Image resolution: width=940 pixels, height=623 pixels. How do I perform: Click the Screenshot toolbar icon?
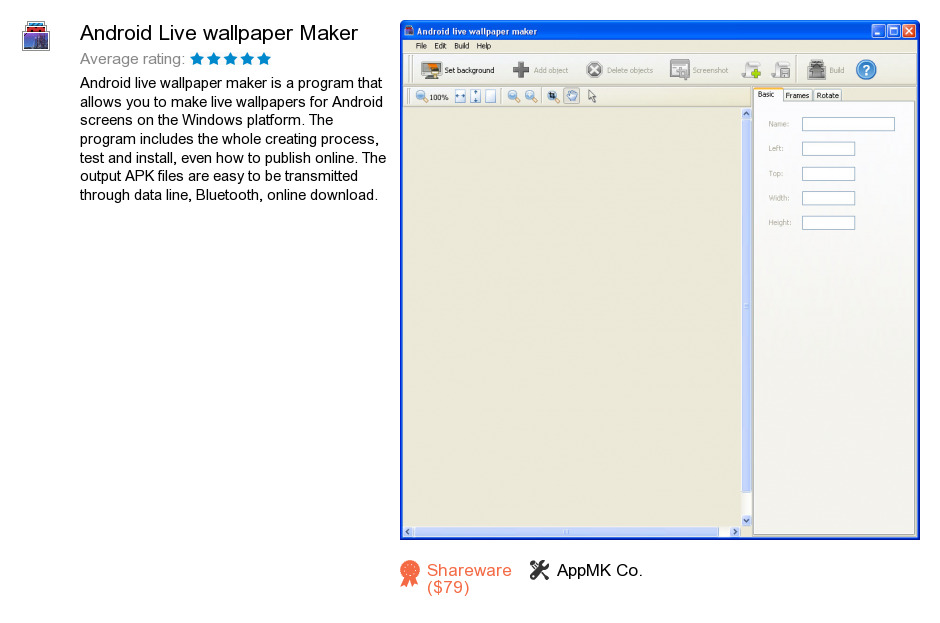pyautogui.click(x=680, y=70)
